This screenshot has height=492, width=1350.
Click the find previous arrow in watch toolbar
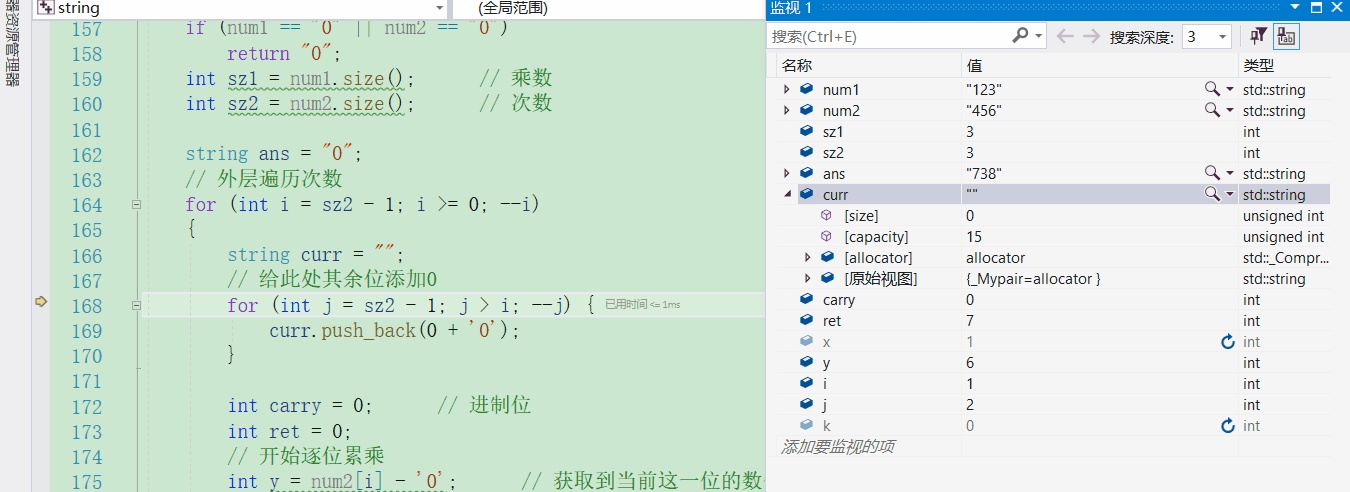tap(1066, 36)
